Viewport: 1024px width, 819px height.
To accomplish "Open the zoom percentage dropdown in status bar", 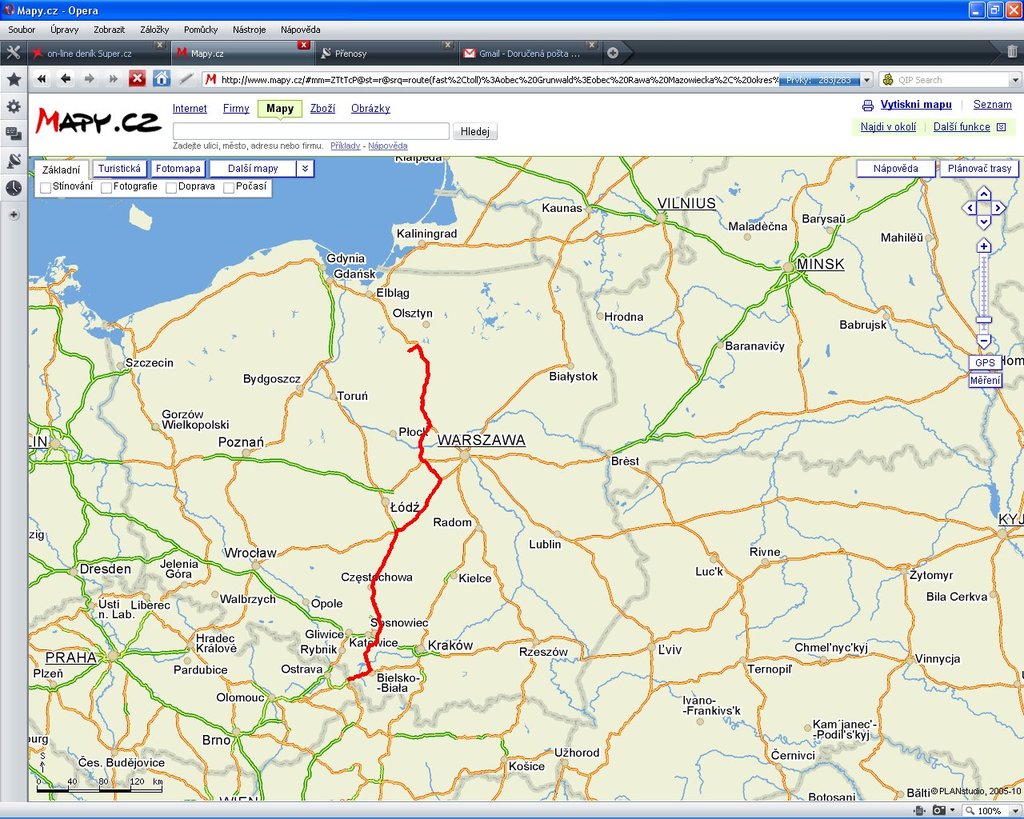I will 1015,811.
